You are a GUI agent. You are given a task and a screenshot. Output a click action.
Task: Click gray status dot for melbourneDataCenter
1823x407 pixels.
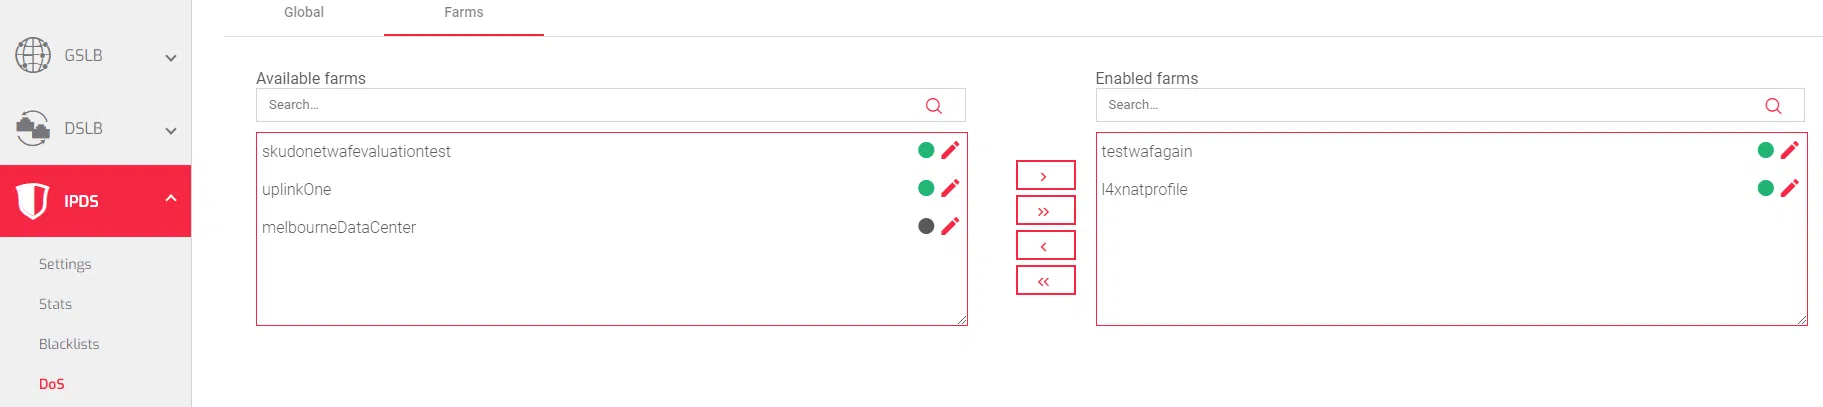[926, 226]
